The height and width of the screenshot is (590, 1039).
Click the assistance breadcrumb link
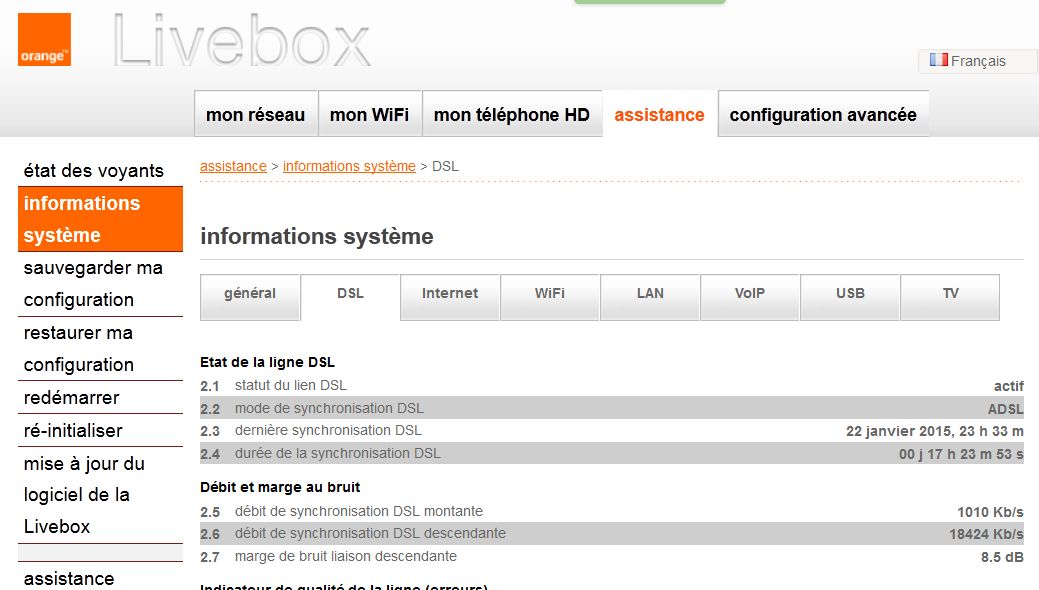(233, 166)
